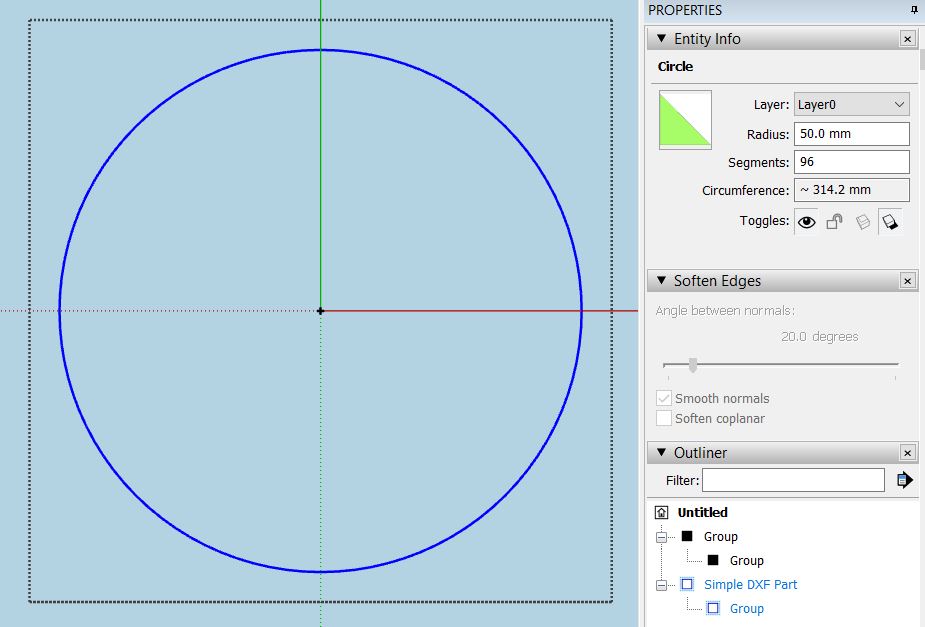Collapse the Simple DXF Part node
This screenshot has width=925, height=627.
[x=662, y=585]
